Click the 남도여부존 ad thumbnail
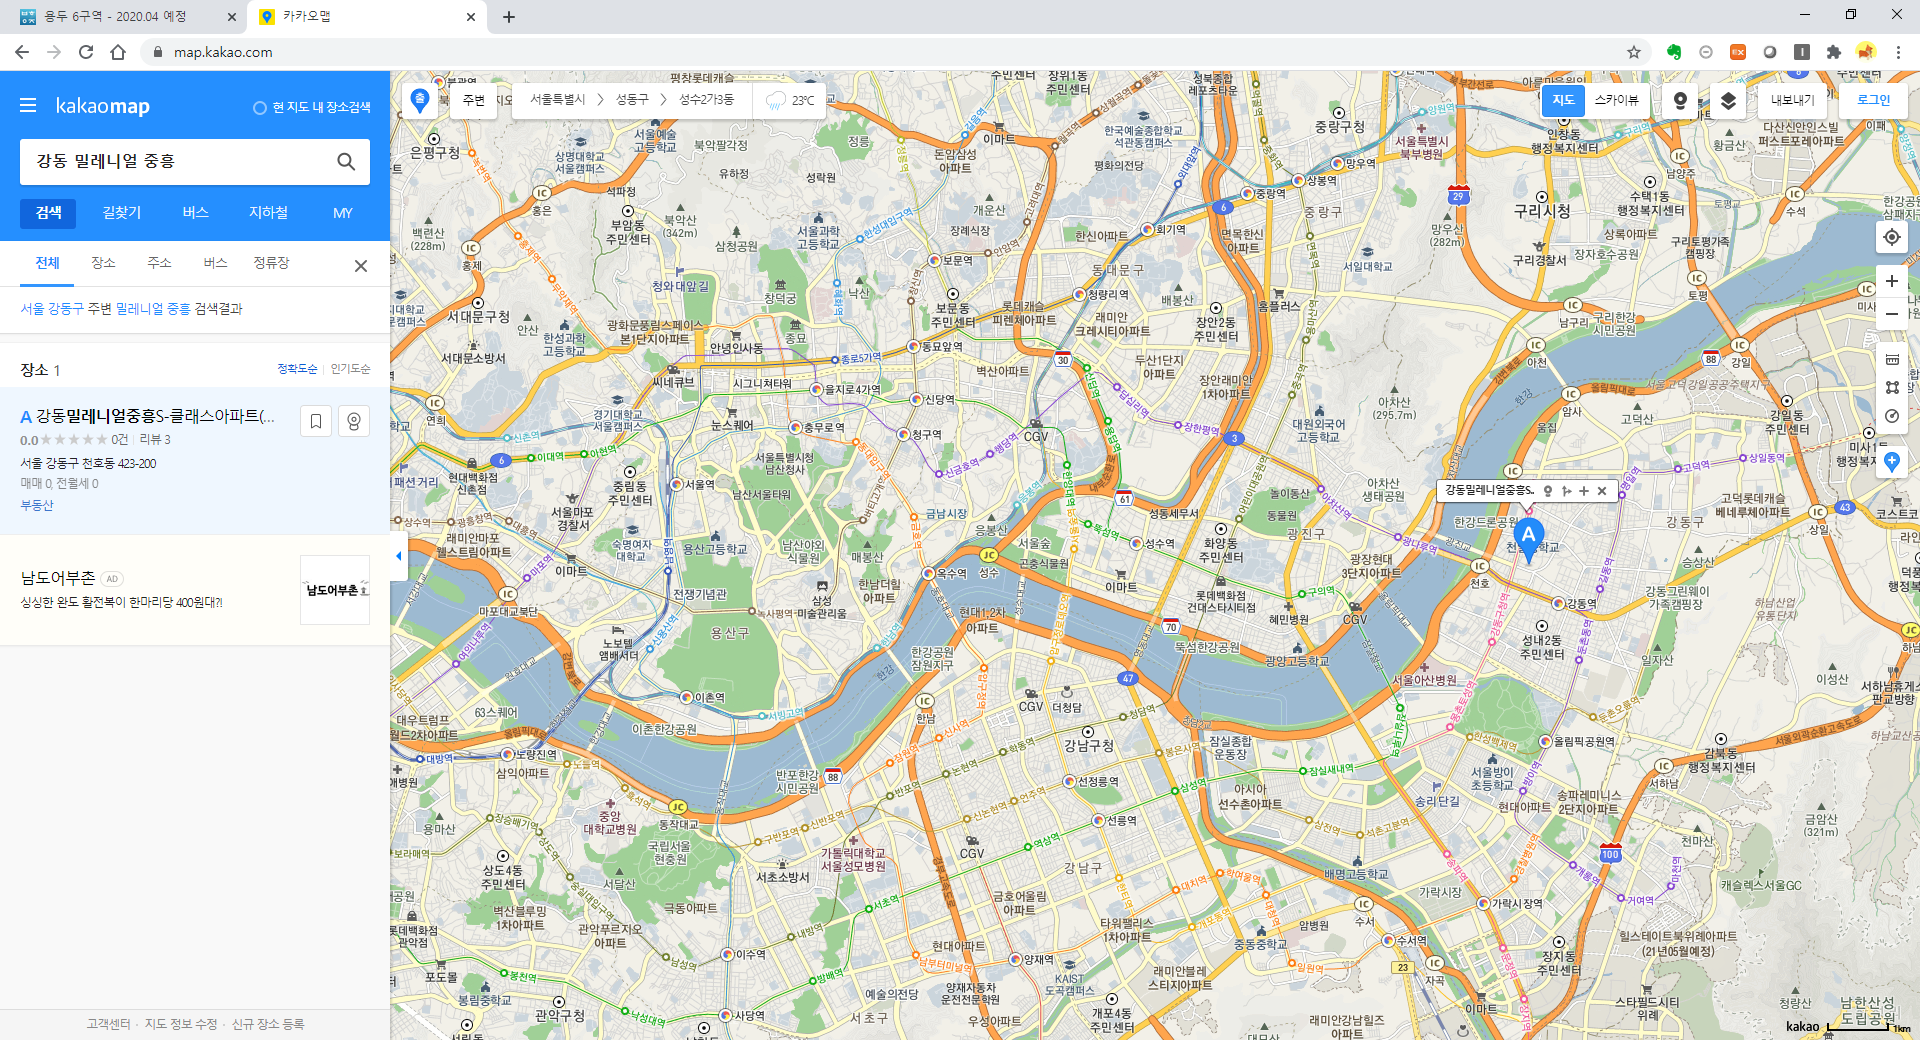The height and width of the screenshot is (1040, 1920). [335, 590]
